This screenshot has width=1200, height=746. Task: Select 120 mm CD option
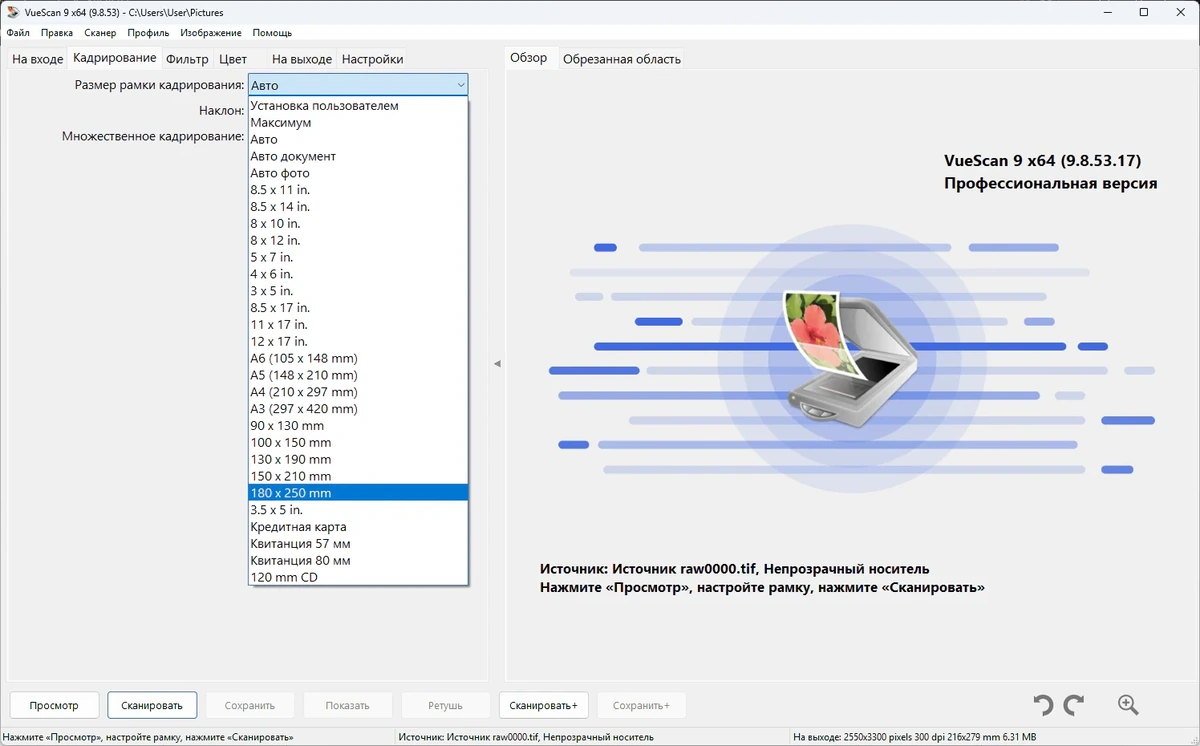pyautogui.click(x=358, y=577)
